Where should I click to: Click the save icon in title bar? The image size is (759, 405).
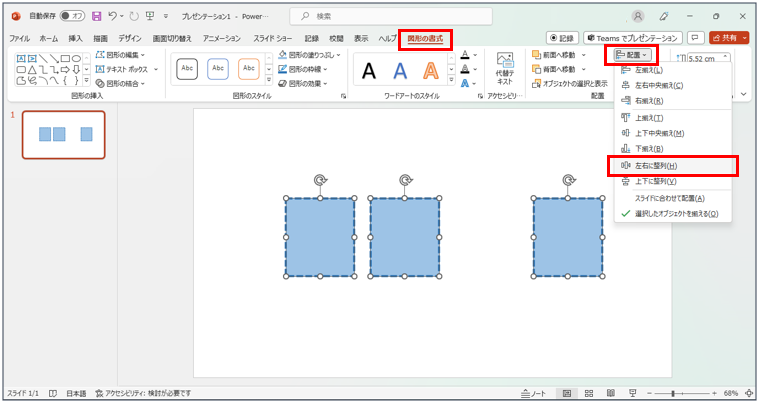96,17
